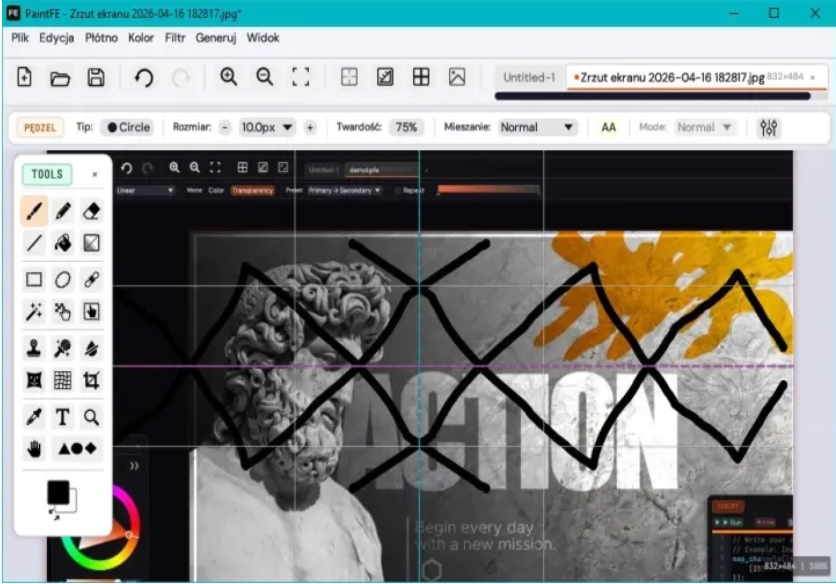Fit canvas to window with corner-brackets icon
836x584 pixels.
(x=301, y=77)
